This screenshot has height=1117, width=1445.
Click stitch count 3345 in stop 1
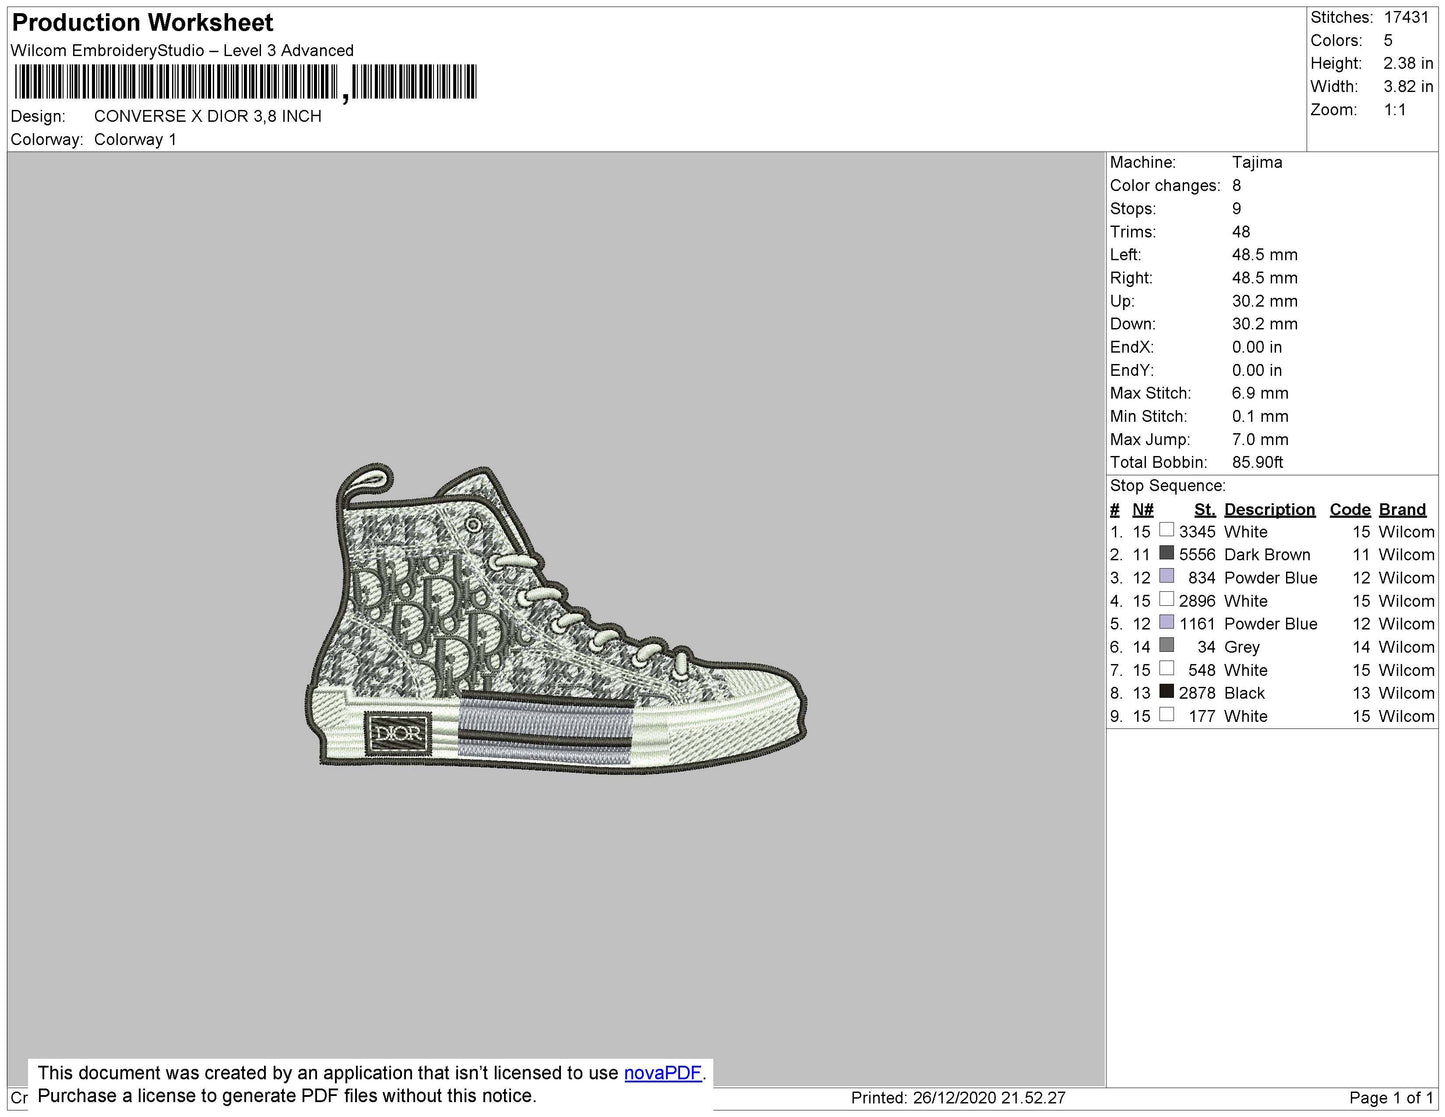(x=1197, y=531)
